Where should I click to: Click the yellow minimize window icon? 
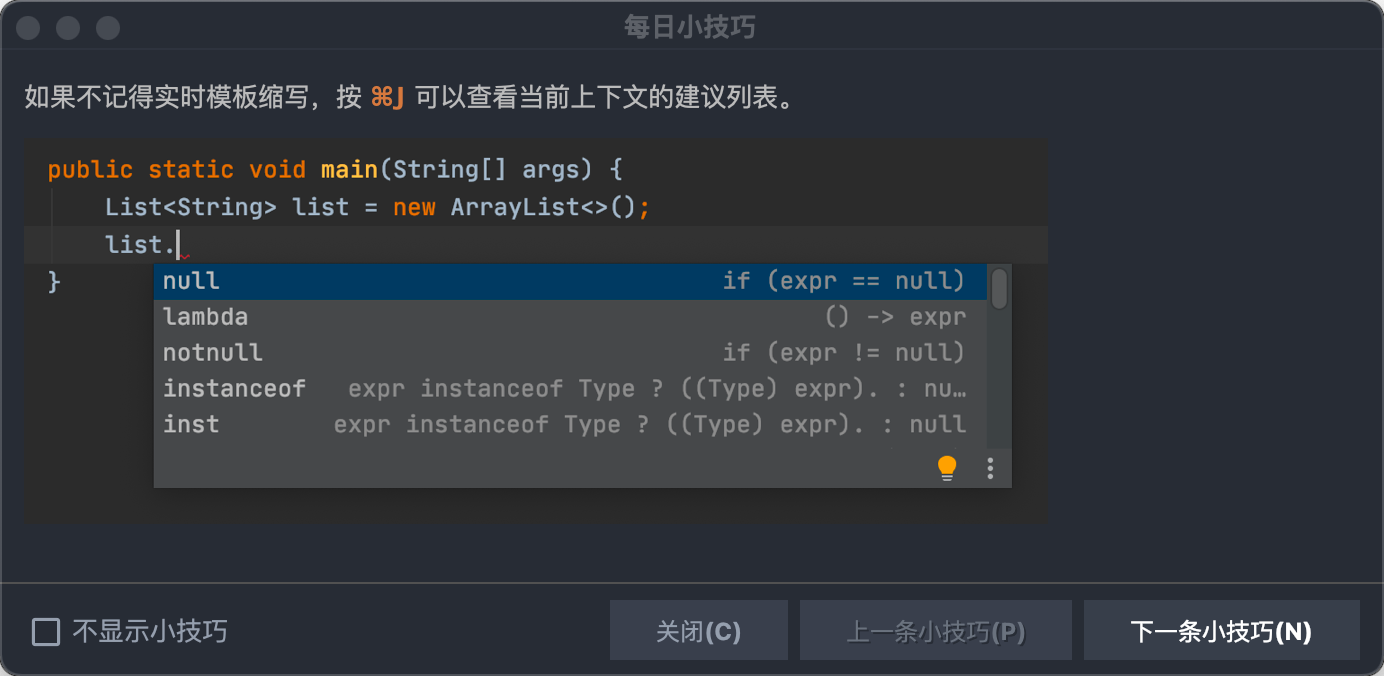[67, 27]
